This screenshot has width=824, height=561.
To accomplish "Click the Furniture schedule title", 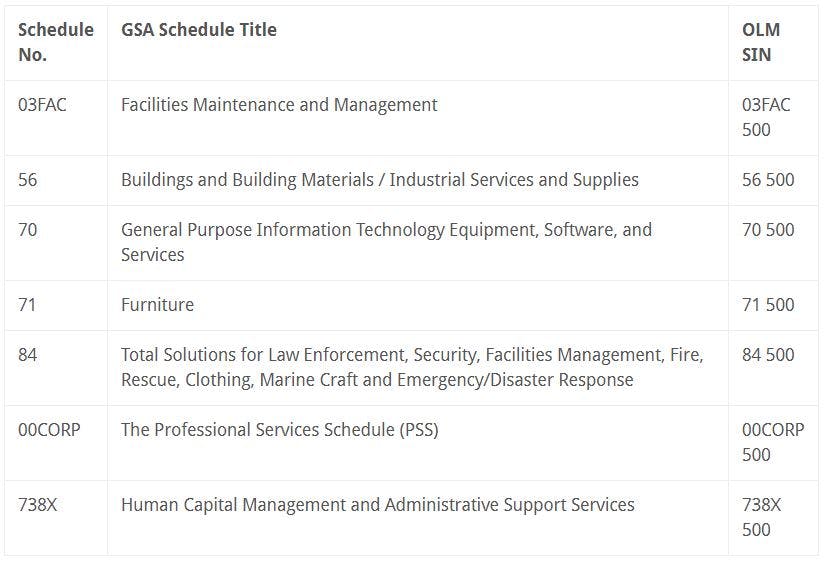I will (158, 305).
